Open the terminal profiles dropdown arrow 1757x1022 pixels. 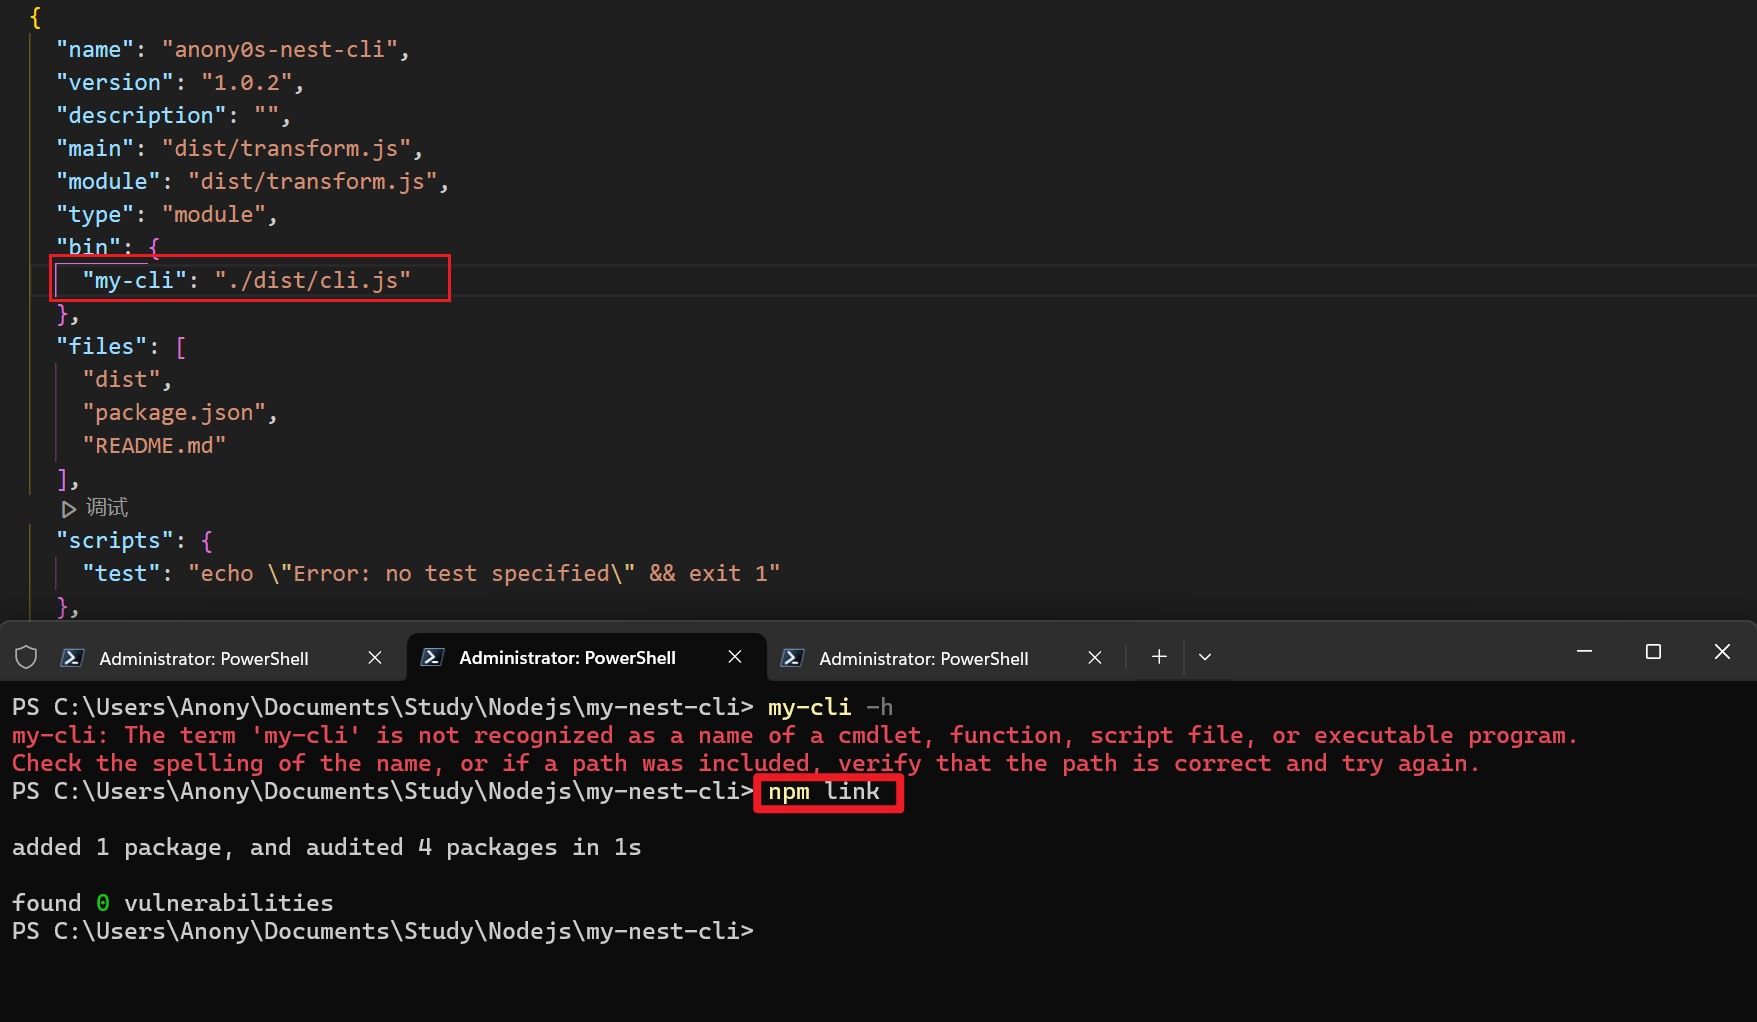pyautogui.click(x=1205, y=657)
